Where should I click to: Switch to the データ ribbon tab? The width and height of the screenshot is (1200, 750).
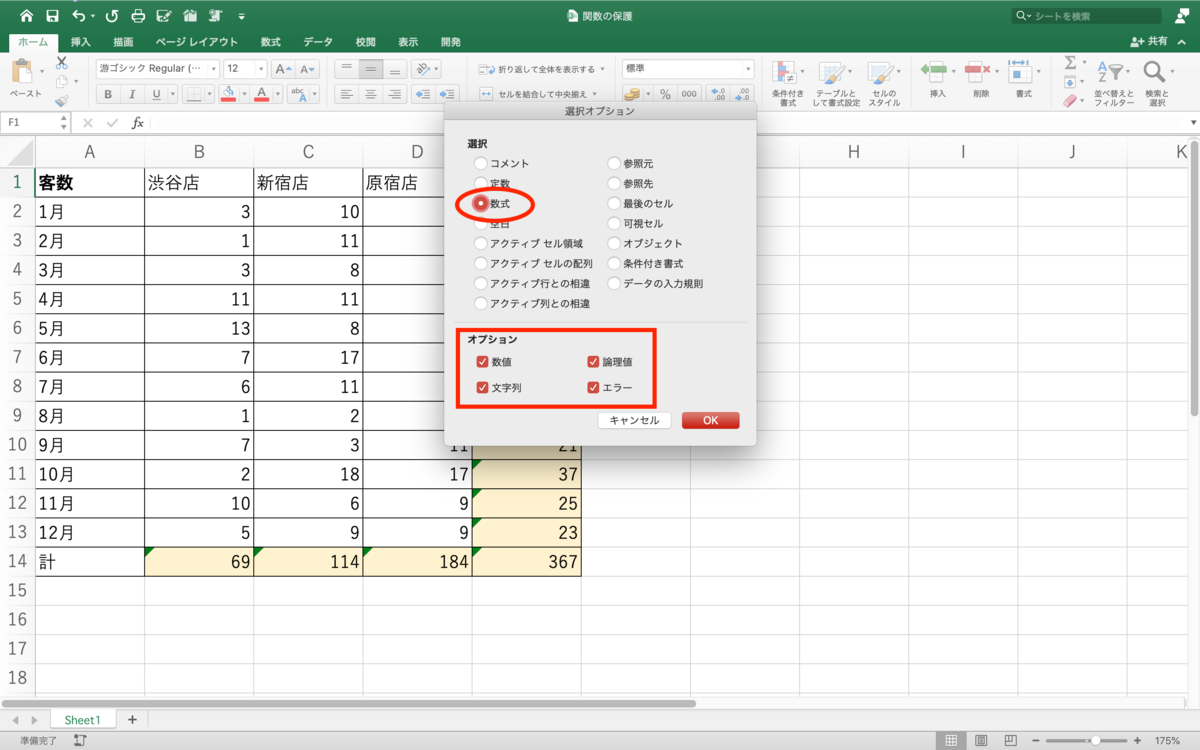[317, 42]
